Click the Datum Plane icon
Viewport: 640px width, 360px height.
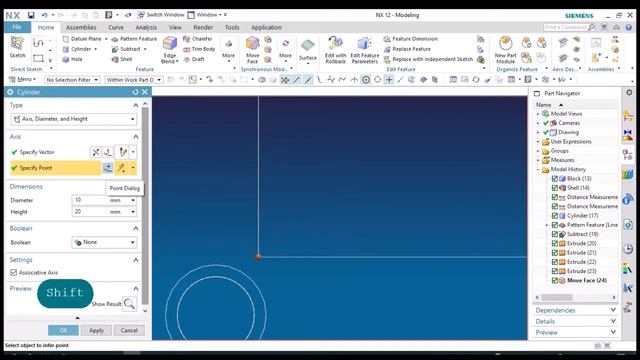click(x=66, y=39)
